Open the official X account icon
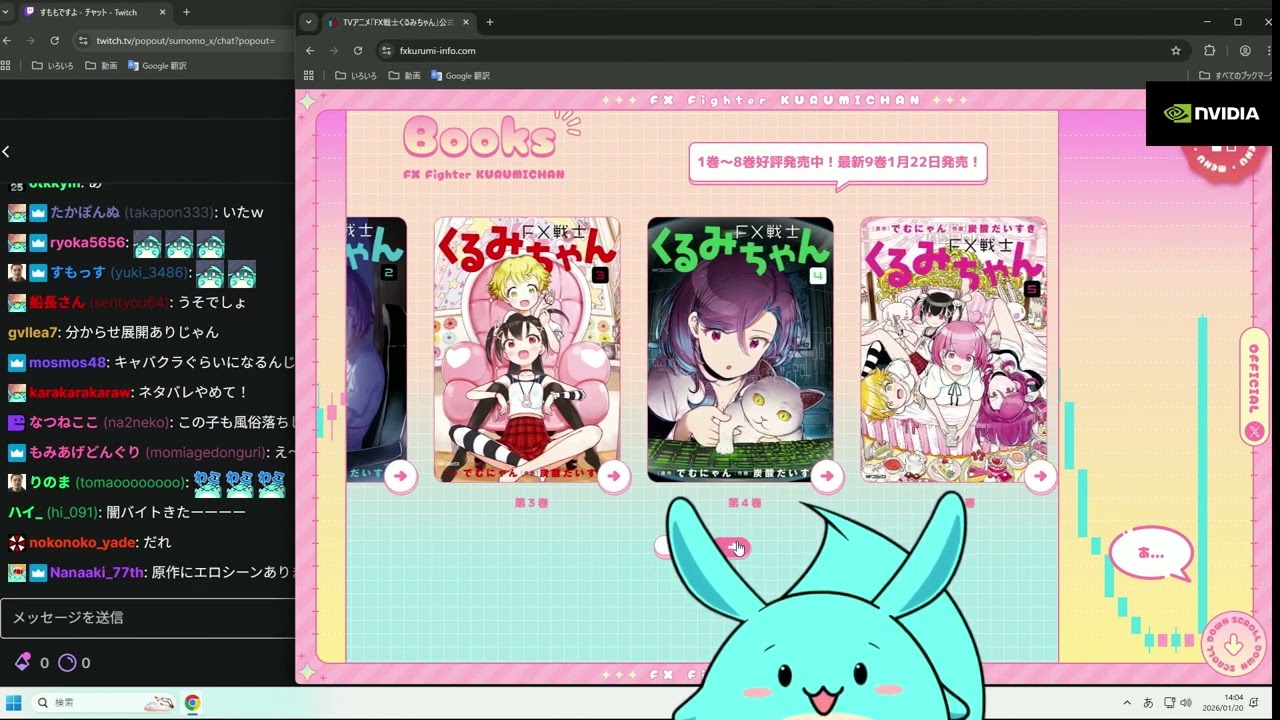1280x720 pixels. [1254, 431]
